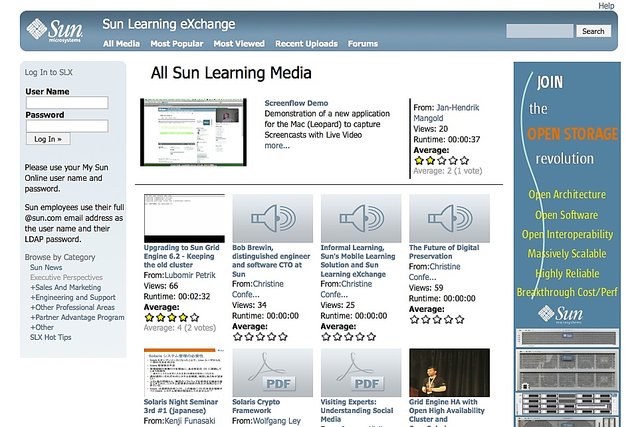Open Grid Engine HA with Open High Availability title
Image resolution: width=640 pixels, height=427 pixels.
(x=447, y=410)
